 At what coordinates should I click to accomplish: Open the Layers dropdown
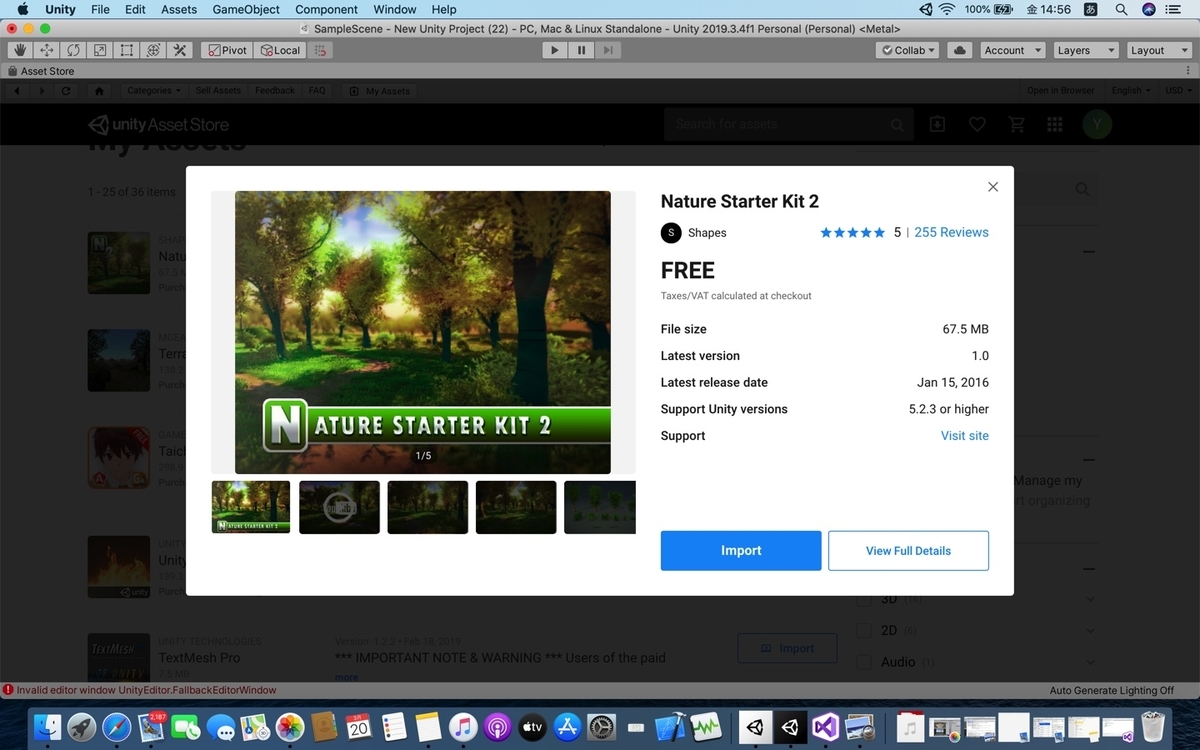[x=1084, y=50]
